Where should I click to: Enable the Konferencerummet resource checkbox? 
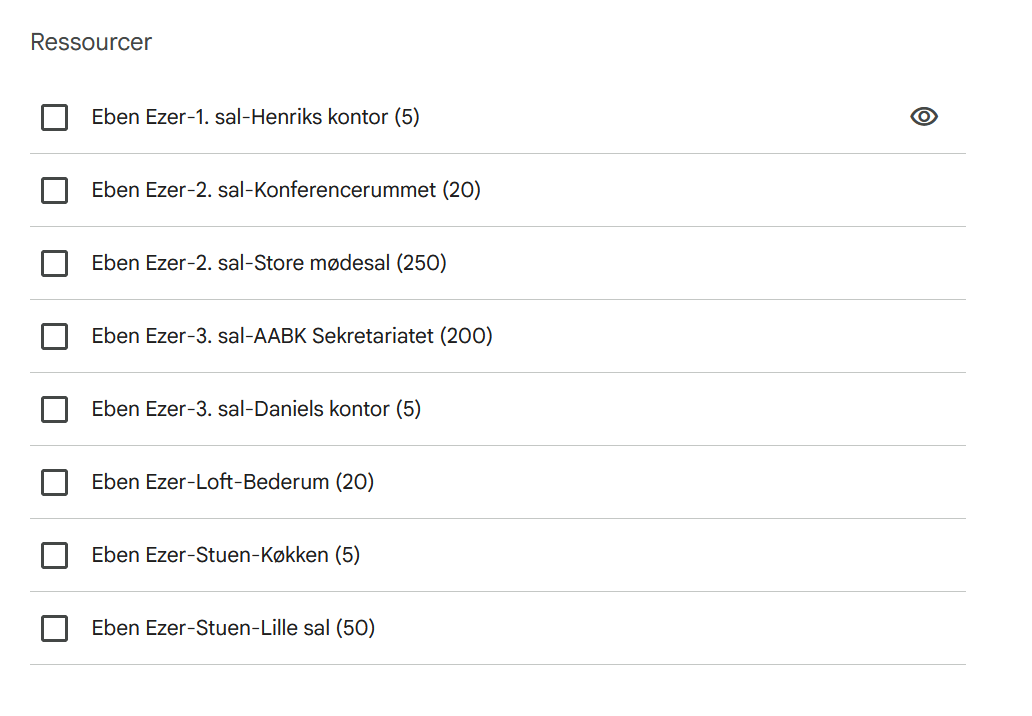55,190
